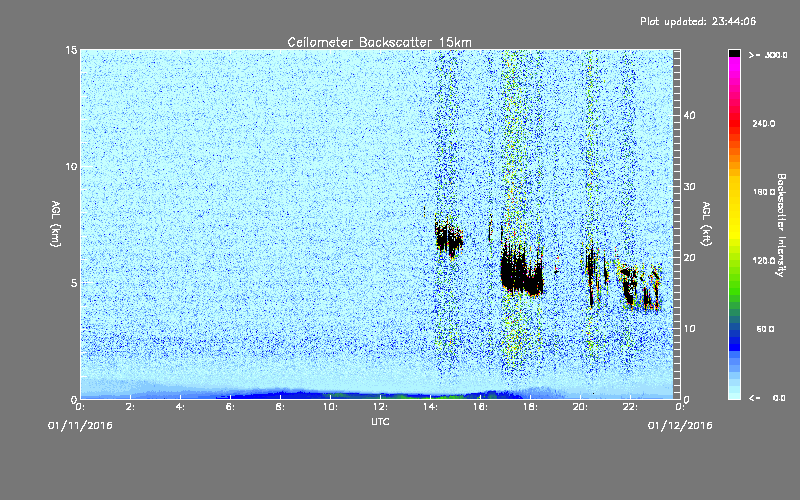Click the 20 kft tick label on right axis
This screenshot has height=500, width=800.
coord(689,258)
